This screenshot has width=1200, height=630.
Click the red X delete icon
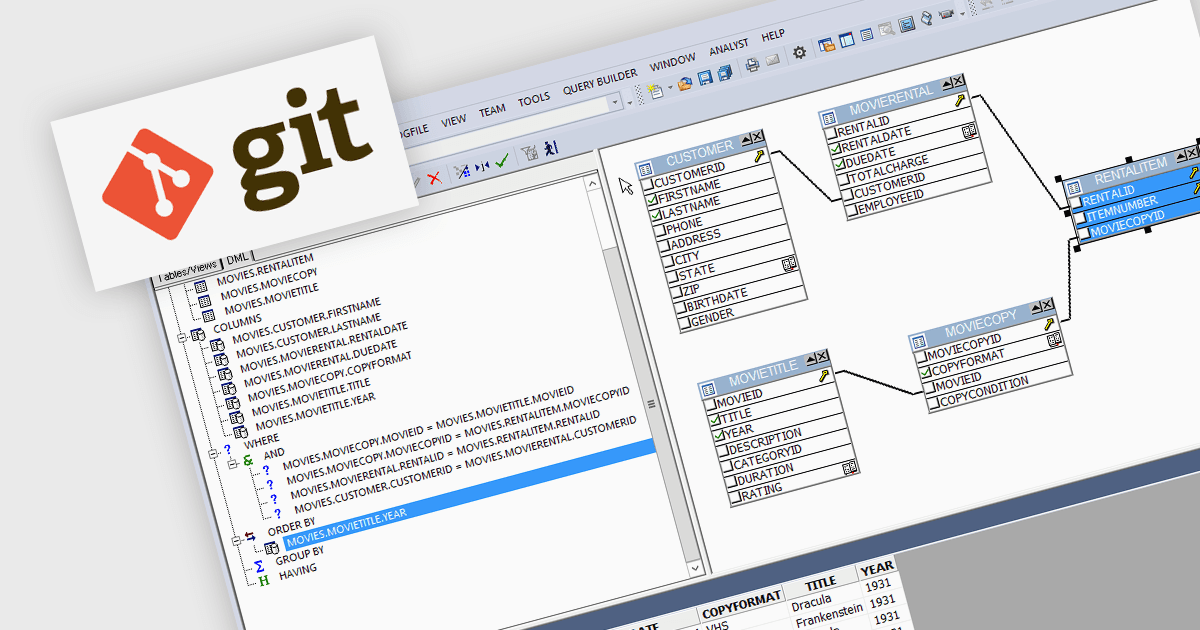(434, 178)
